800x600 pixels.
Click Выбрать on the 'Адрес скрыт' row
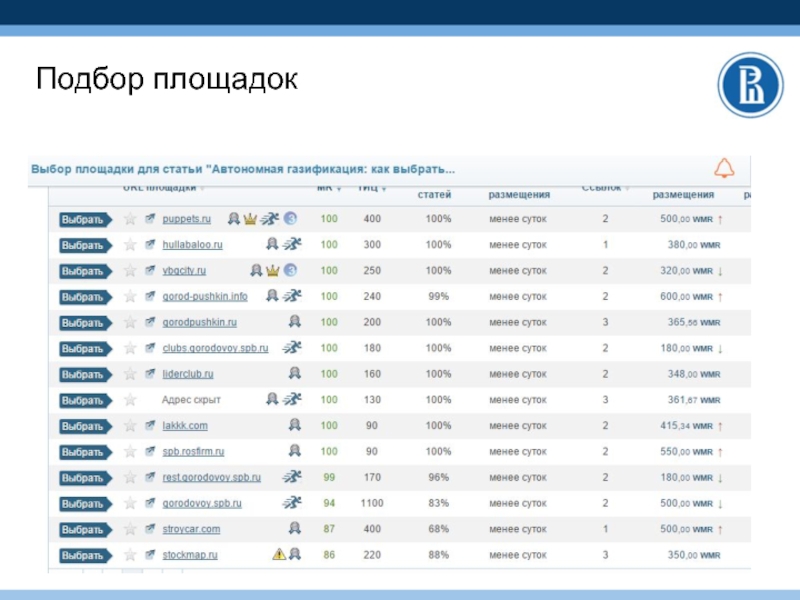coord(85,401)
